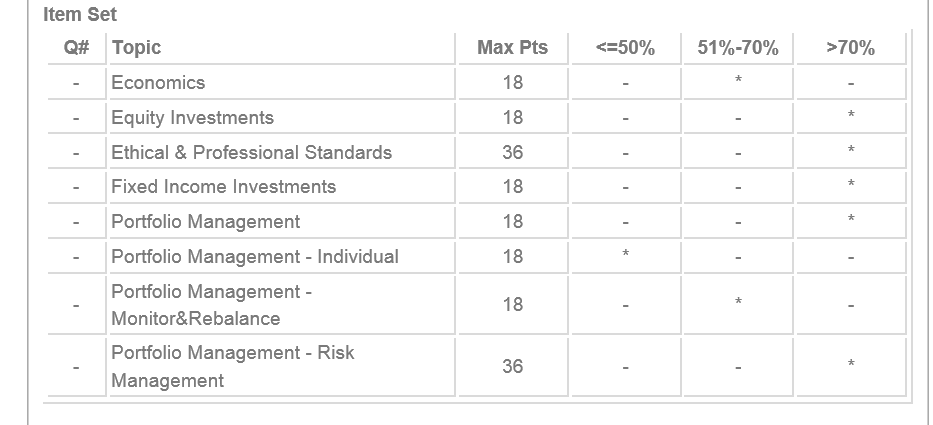
Task: Select the Fixed Income Investments topic
Action: (x=223, y=187)
